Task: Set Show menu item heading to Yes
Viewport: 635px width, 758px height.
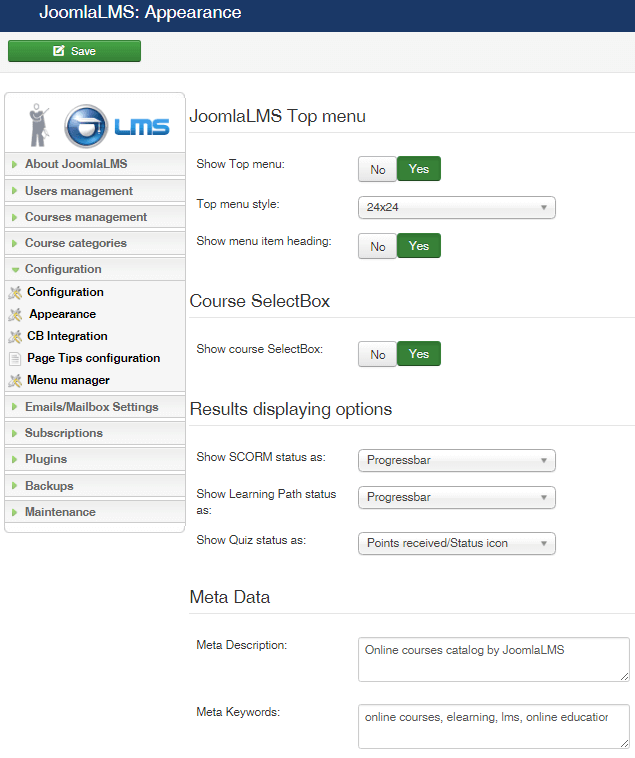Action: [x=419, y=246]
